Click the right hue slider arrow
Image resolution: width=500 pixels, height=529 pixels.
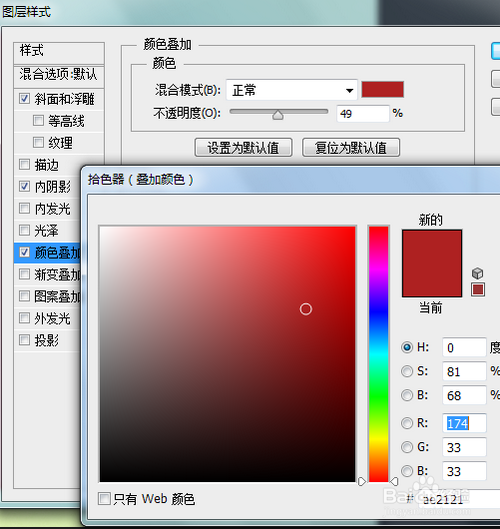[394, 481]
